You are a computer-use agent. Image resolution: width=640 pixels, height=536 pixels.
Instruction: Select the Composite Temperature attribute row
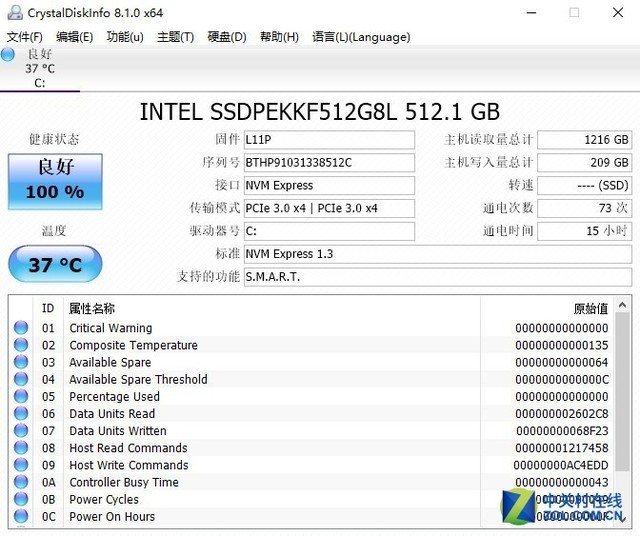[312, 345]
